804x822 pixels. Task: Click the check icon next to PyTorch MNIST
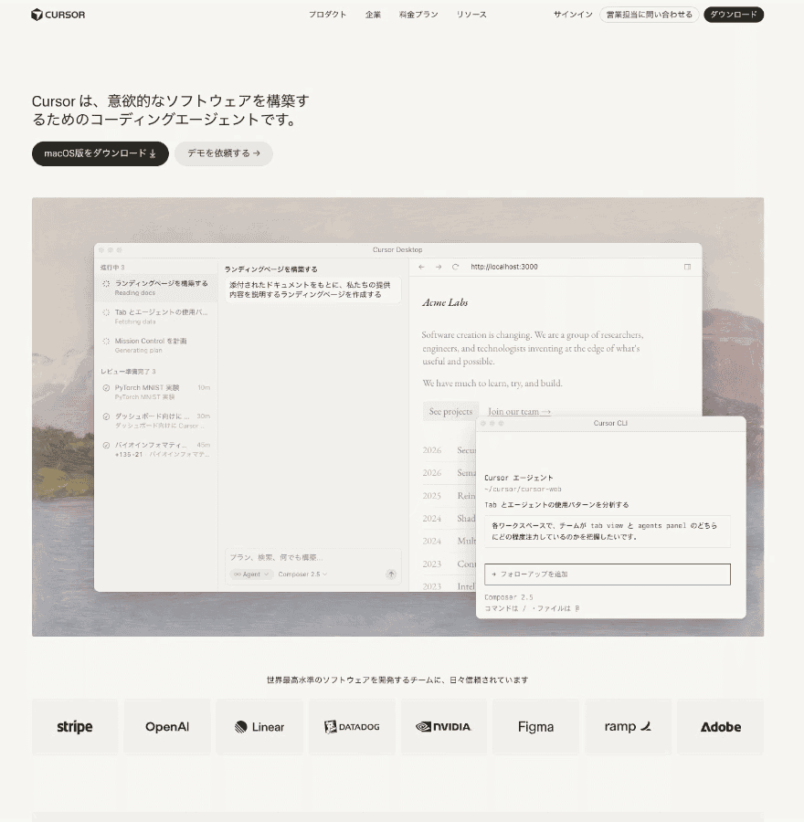point(106,388)
